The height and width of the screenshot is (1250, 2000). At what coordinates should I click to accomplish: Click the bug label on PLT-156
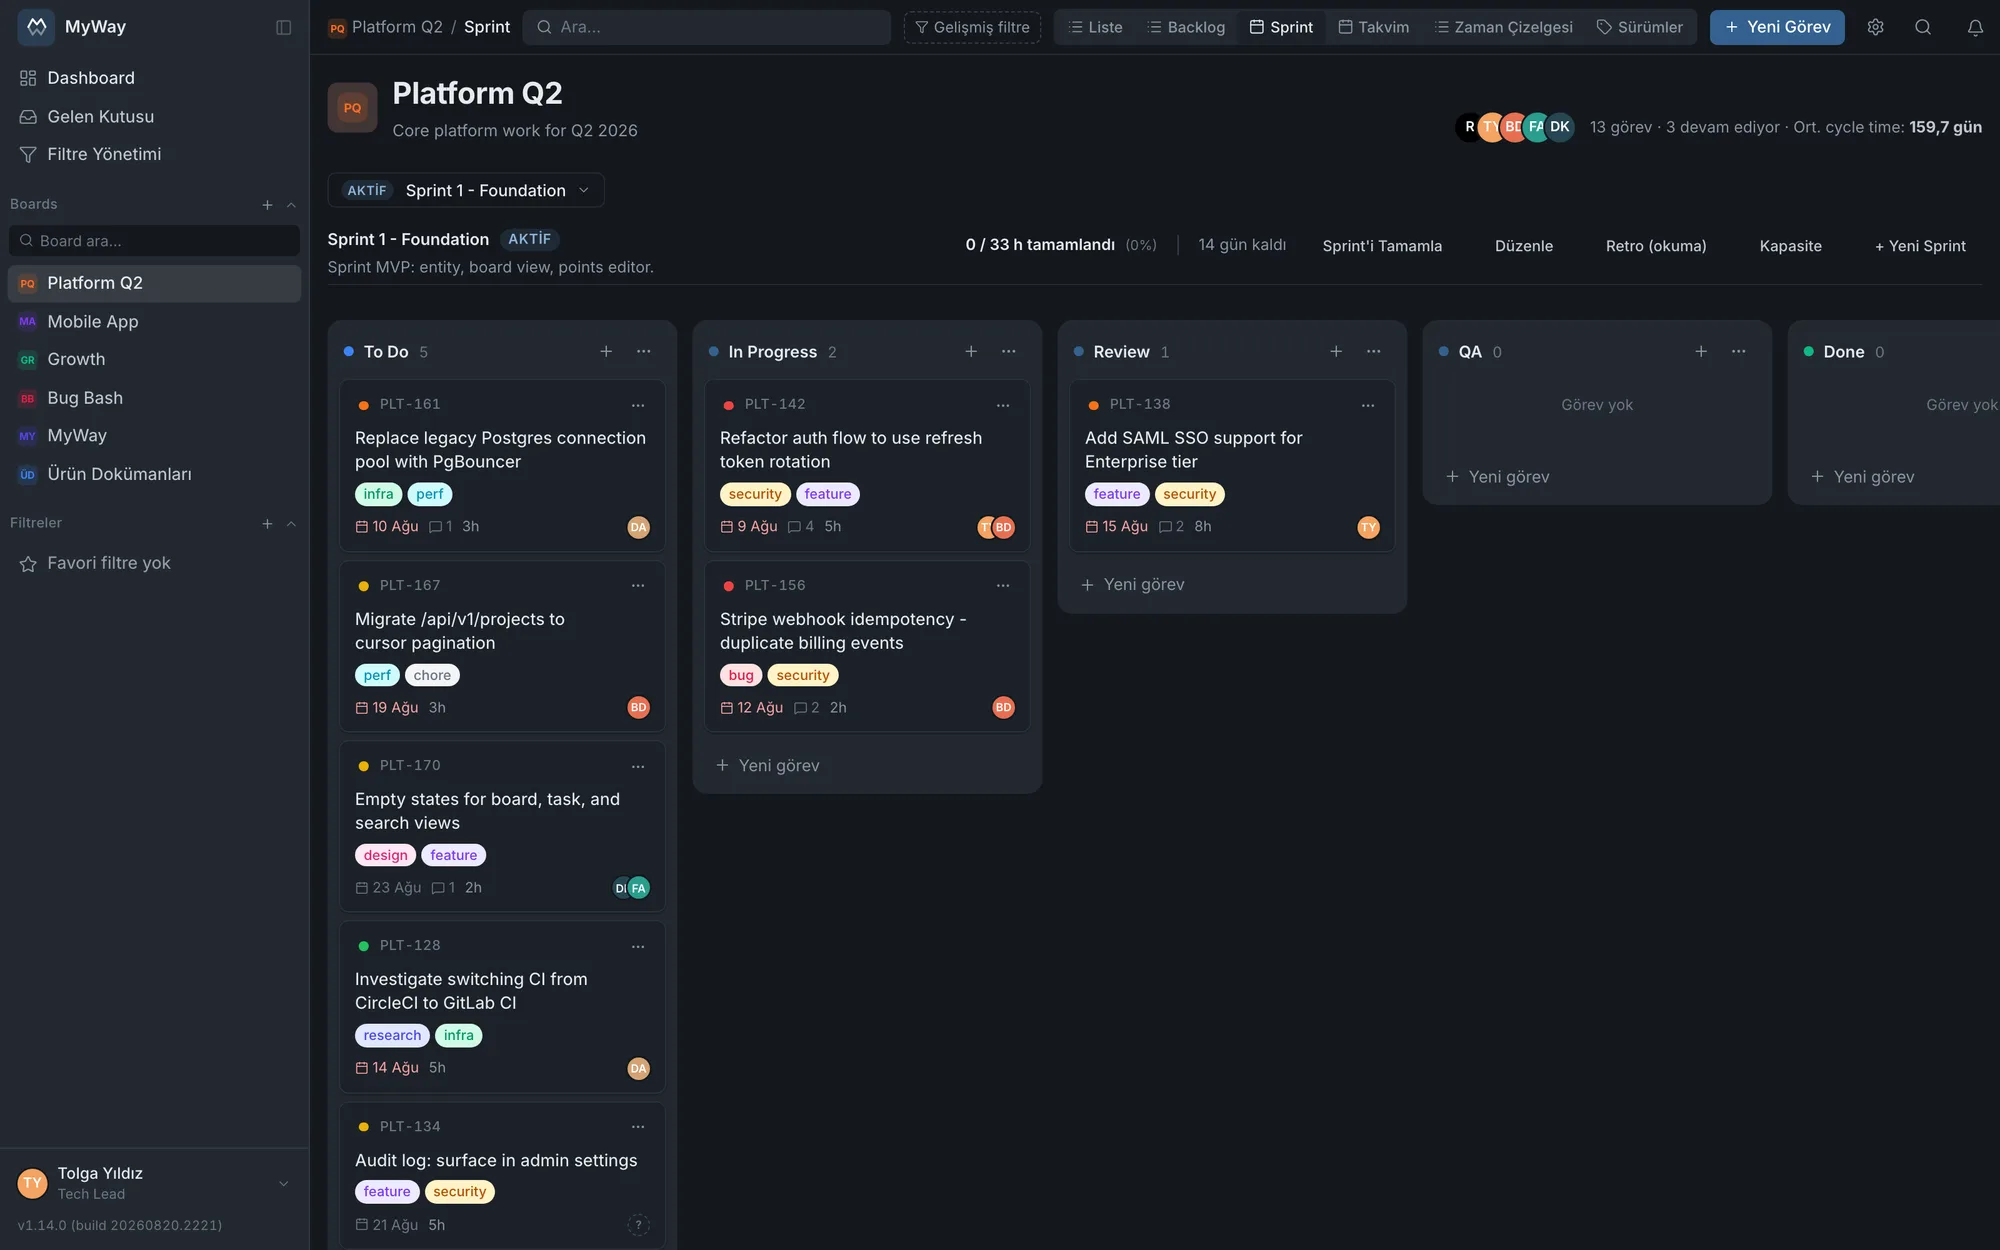(741, 675)
